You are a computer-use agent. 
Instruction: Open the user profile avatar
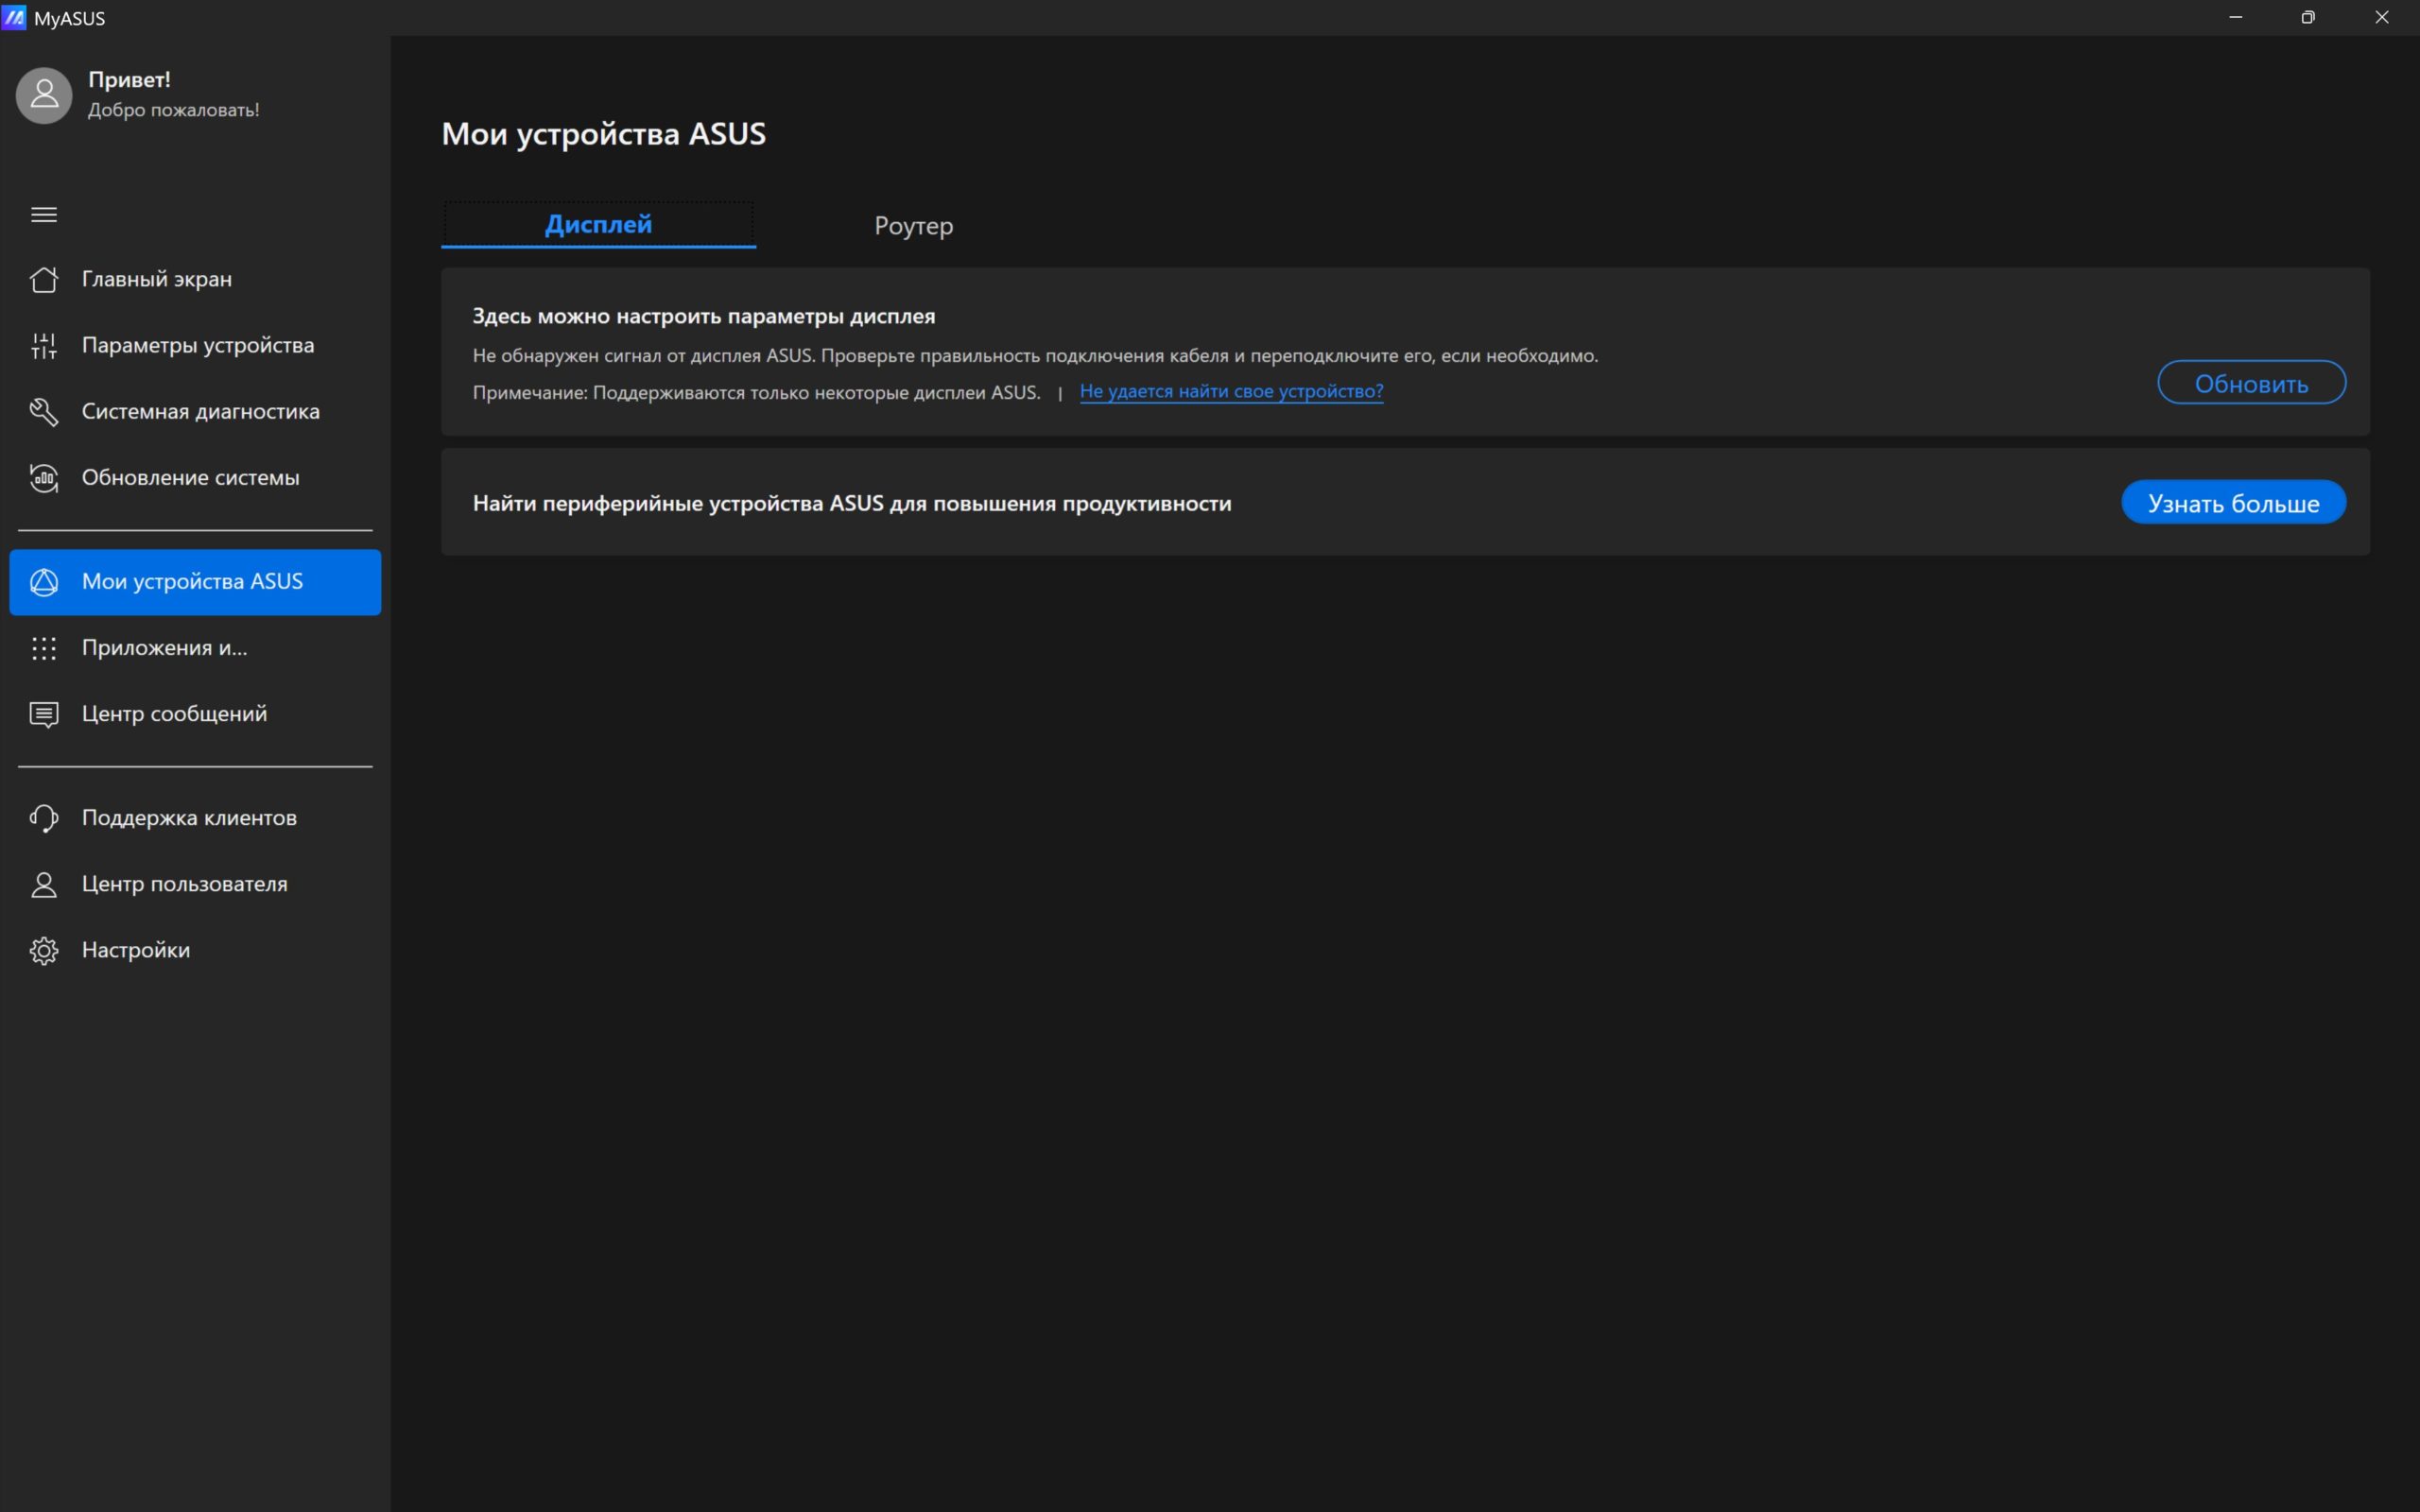(44, 95)
